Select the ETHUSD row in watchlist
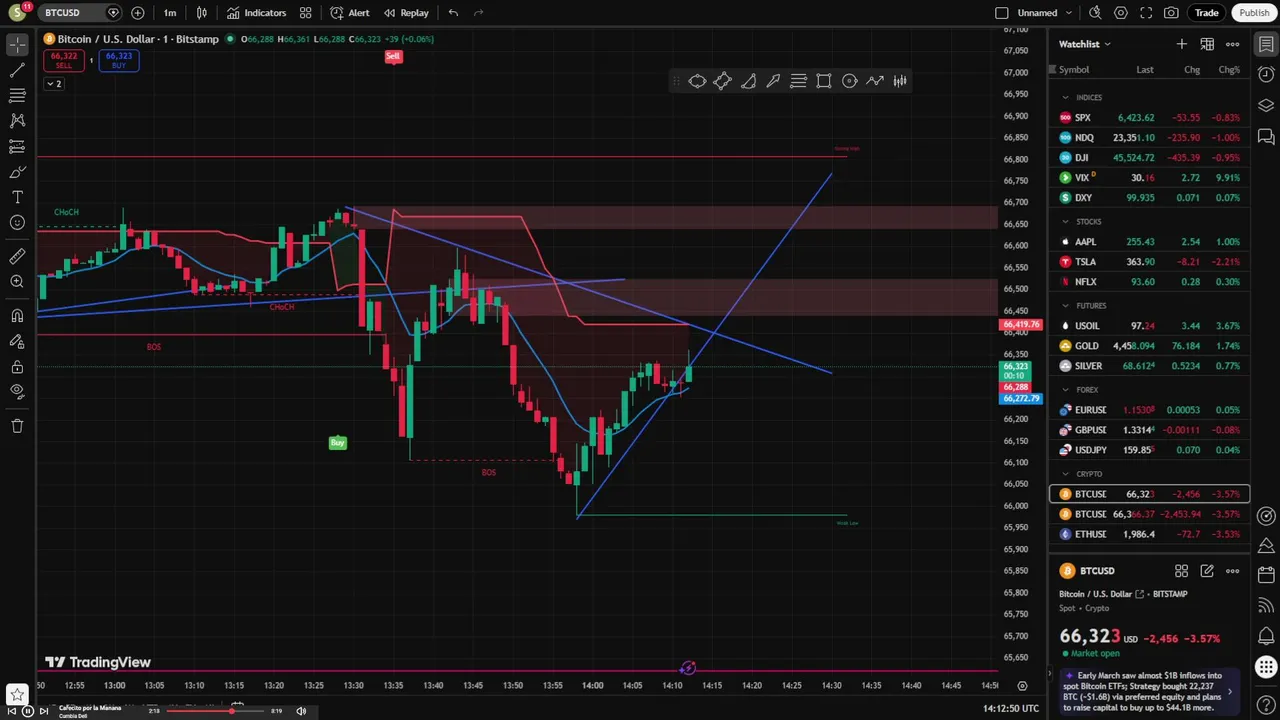The height and width of the screenshot is (720, 1280). pyautogui.click(x=1150, y=534)
